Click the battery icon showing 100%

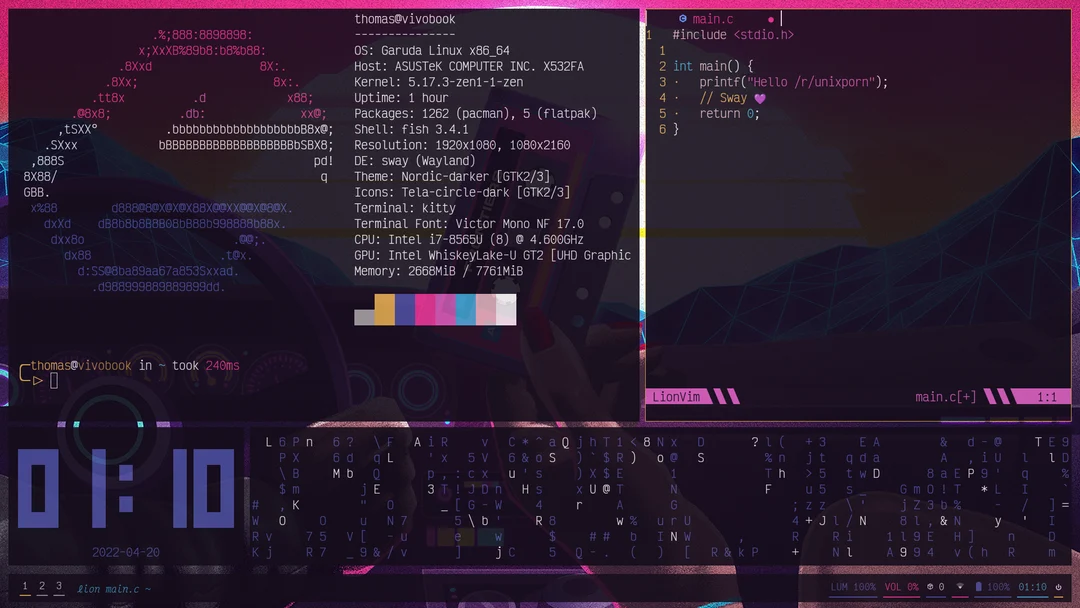(979, 587)
